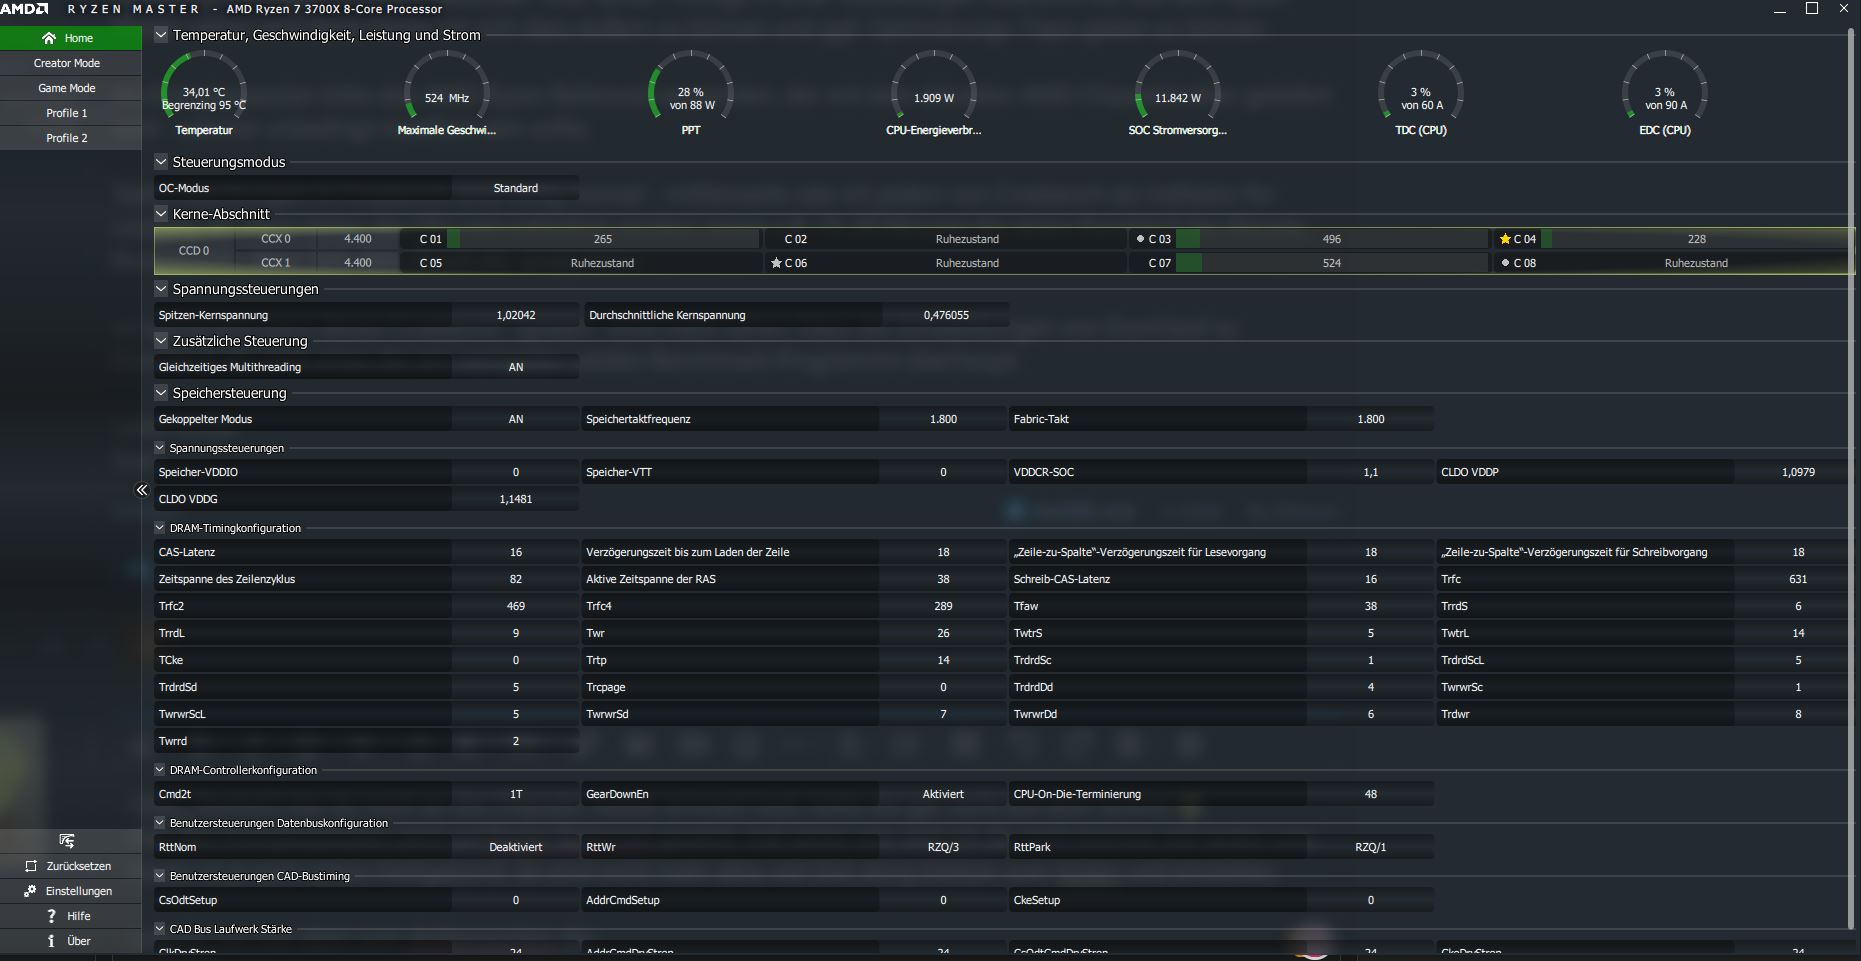Image resolution: width=1861 pixels, height=961 pixels.
Task: Select the C 01 core cell
Action: (580, 239)
